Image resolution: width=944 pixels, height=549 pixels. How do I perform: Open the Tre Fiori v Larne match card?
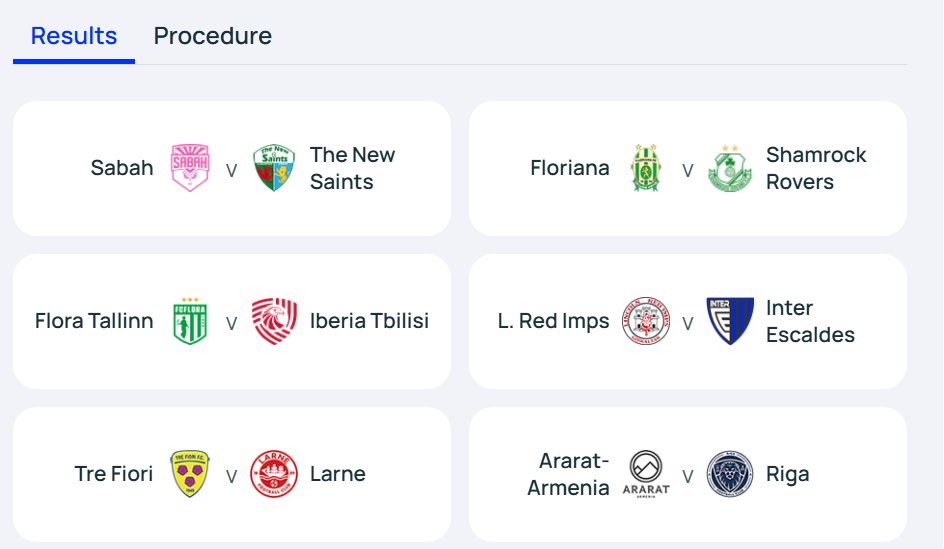click(232, 474)
